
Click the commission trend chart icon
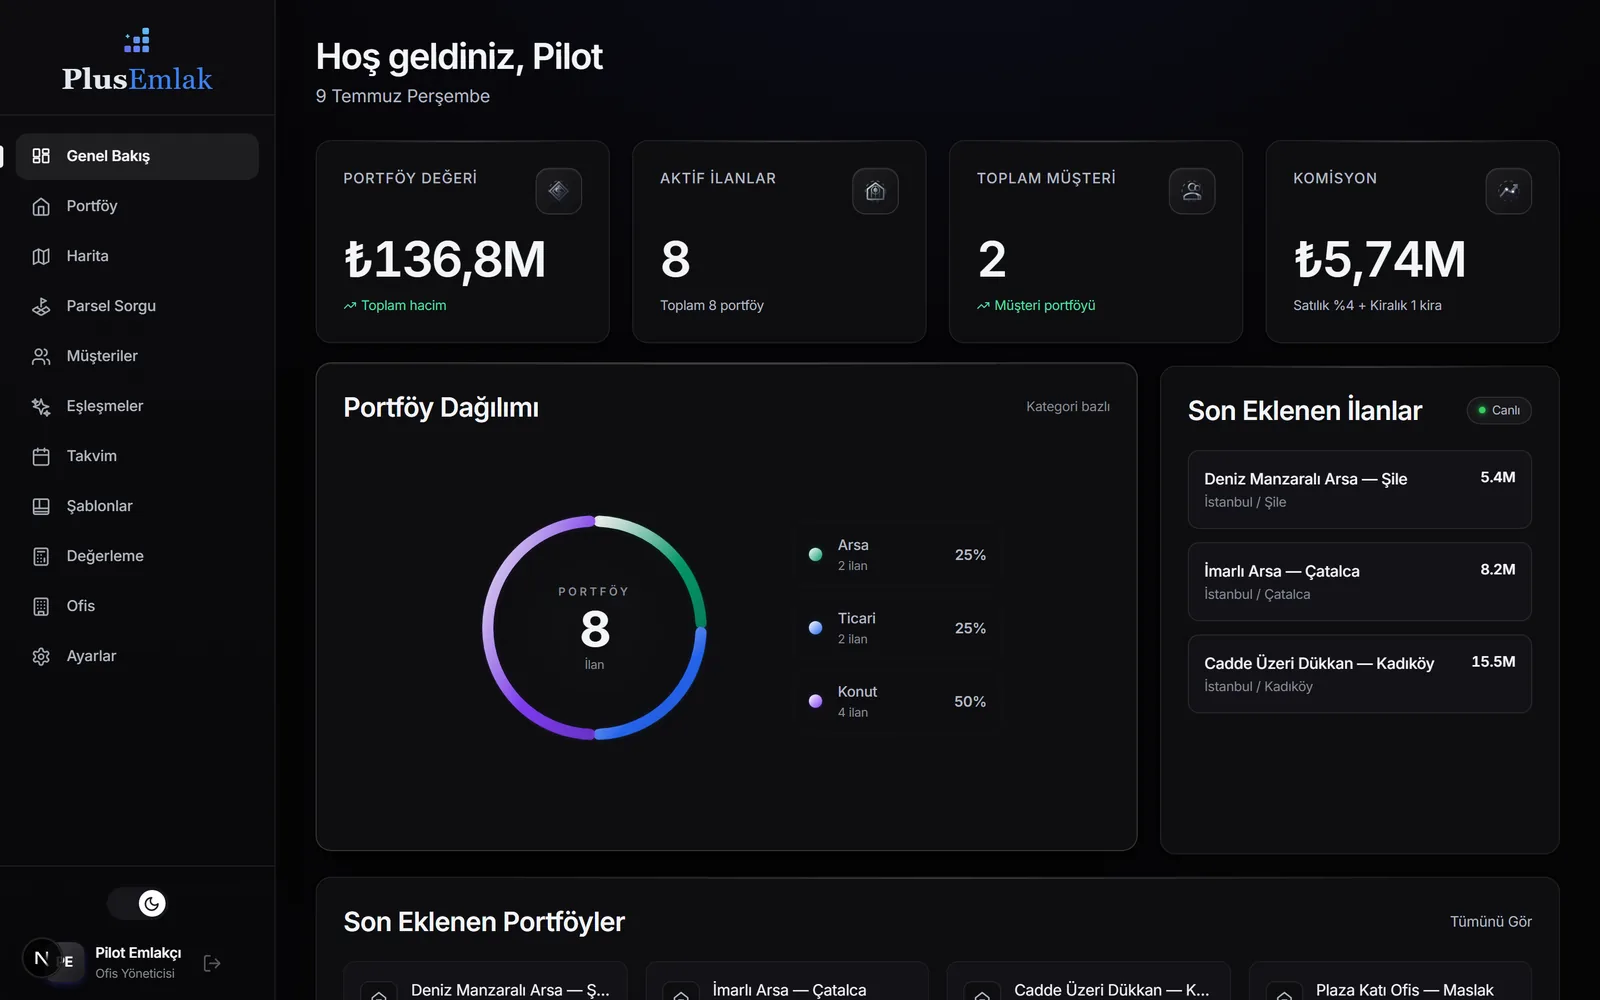(1508, 191)
